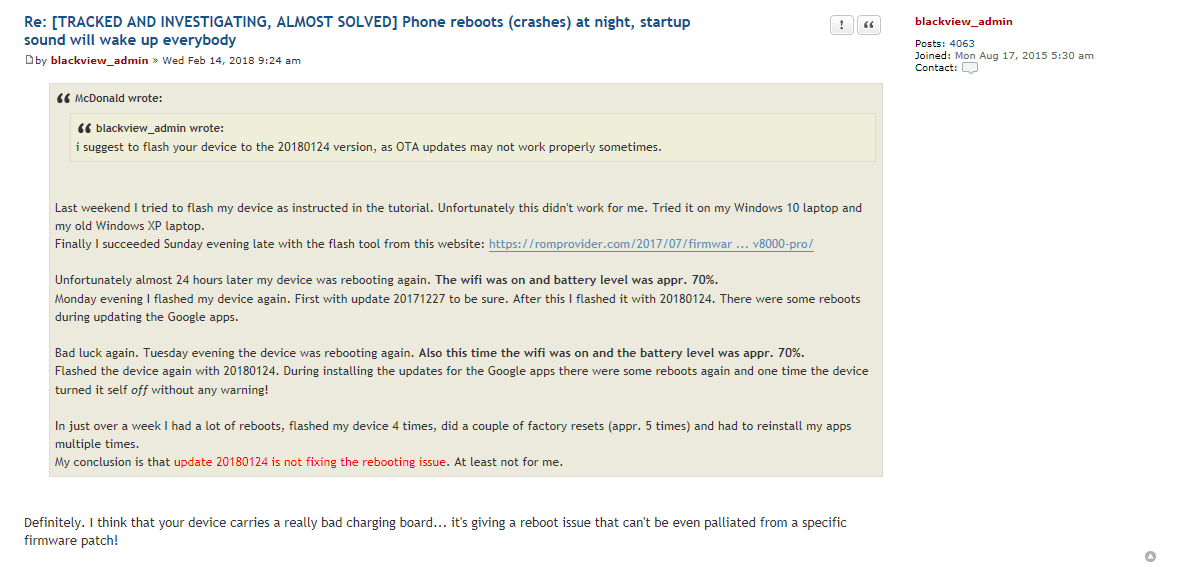Click the bold wifi and battery 70% sentence
1177x567 pixels.
pyautogui.click(x=576, y=280)
